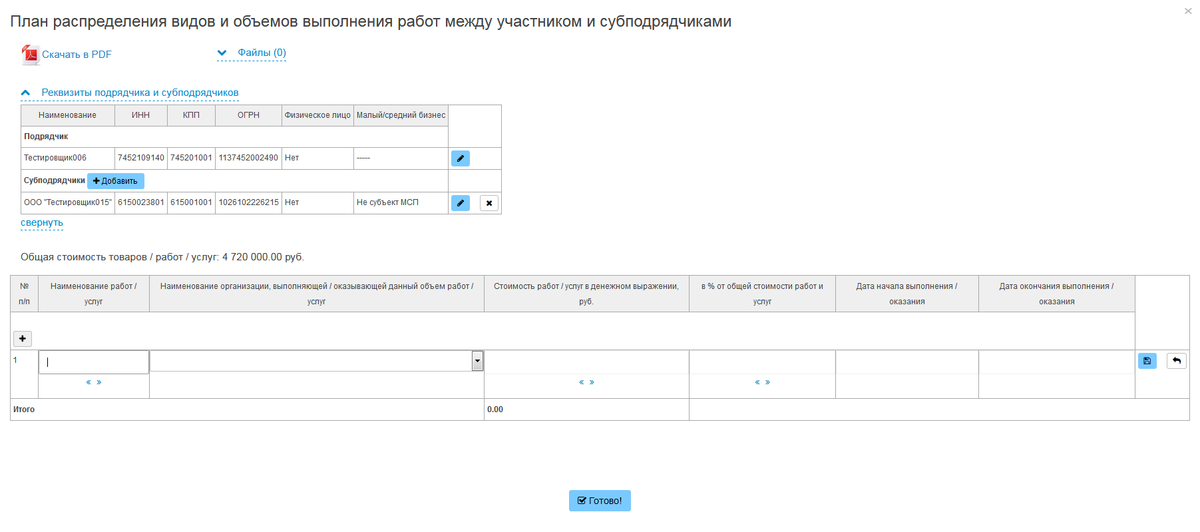Click the cost in rubles field in row 1
Screen dimensions: 1200x532
pos(586,362)
